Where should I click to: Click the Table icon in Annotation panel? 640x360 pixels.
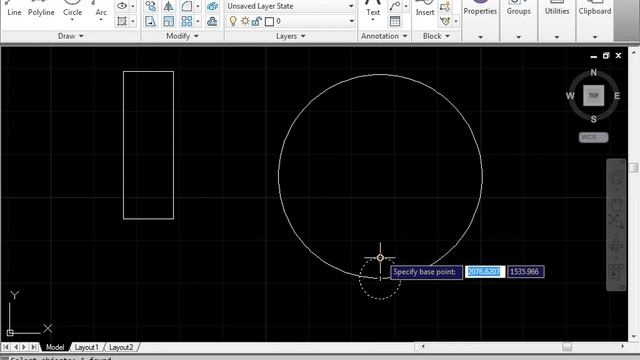point(395,21)
